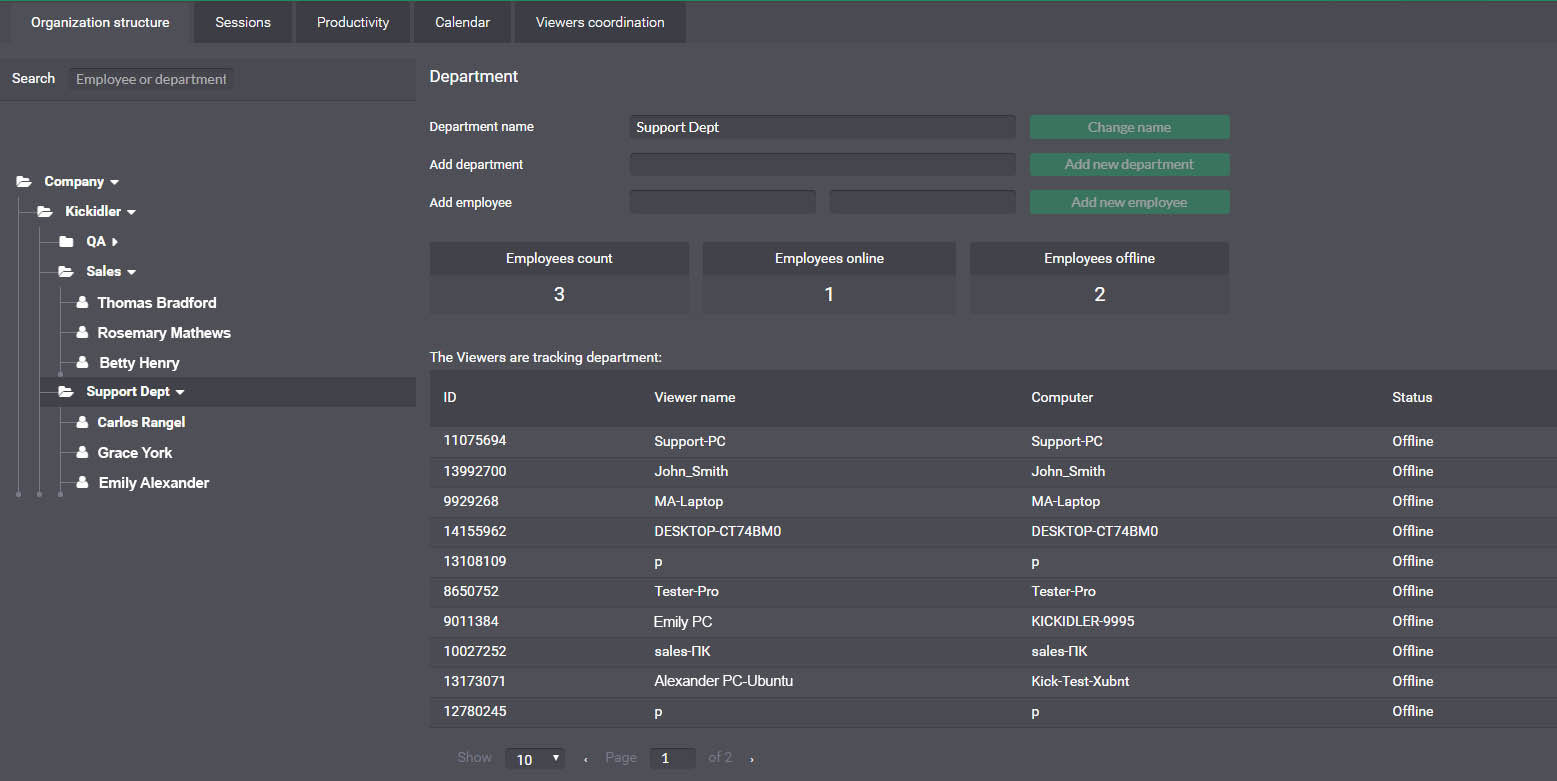Screen dimensions: 1557x781
Task: Click the Add new employee button
Action: (1130, 202)
